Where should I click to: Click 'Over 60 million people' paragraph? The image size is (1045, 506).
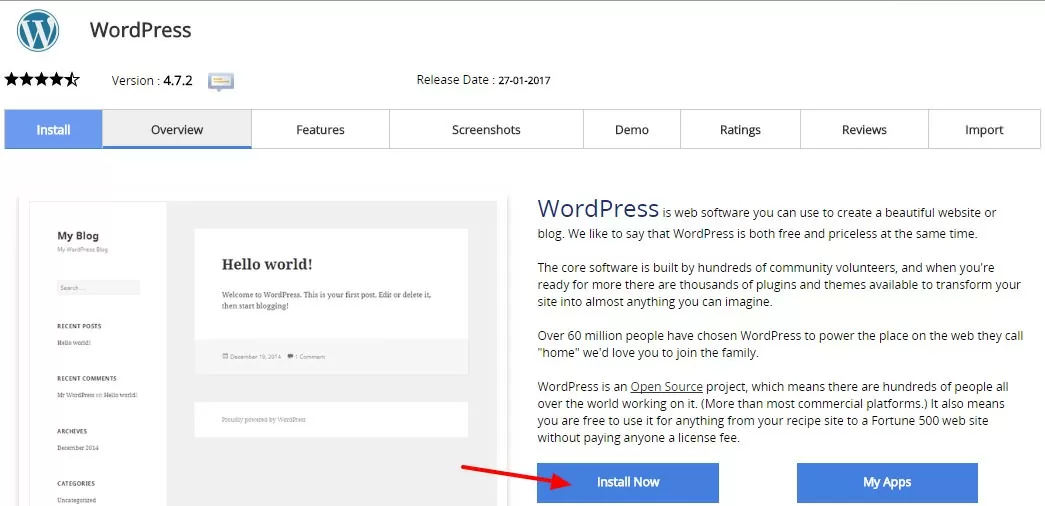pyautogui.click(x=780, y=344)
